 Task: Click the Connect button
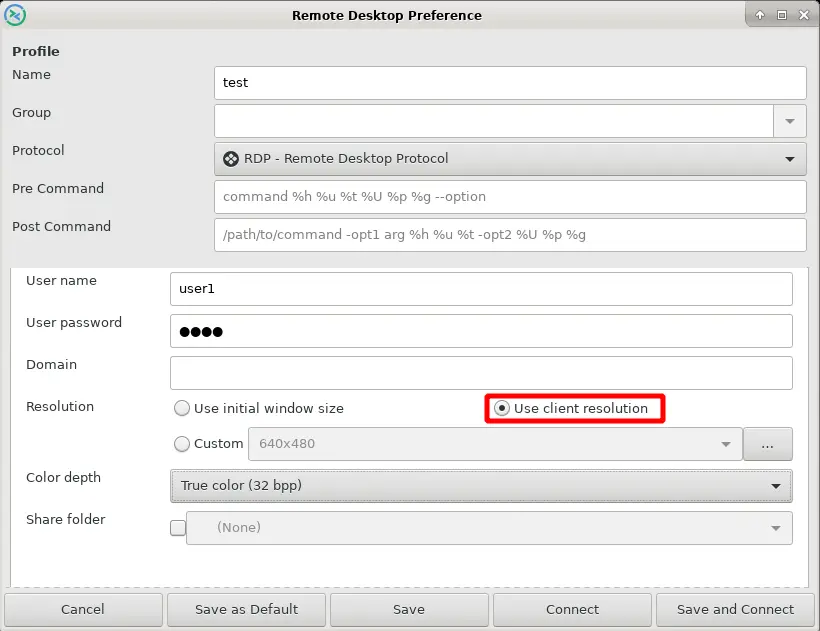coord(572,609)
